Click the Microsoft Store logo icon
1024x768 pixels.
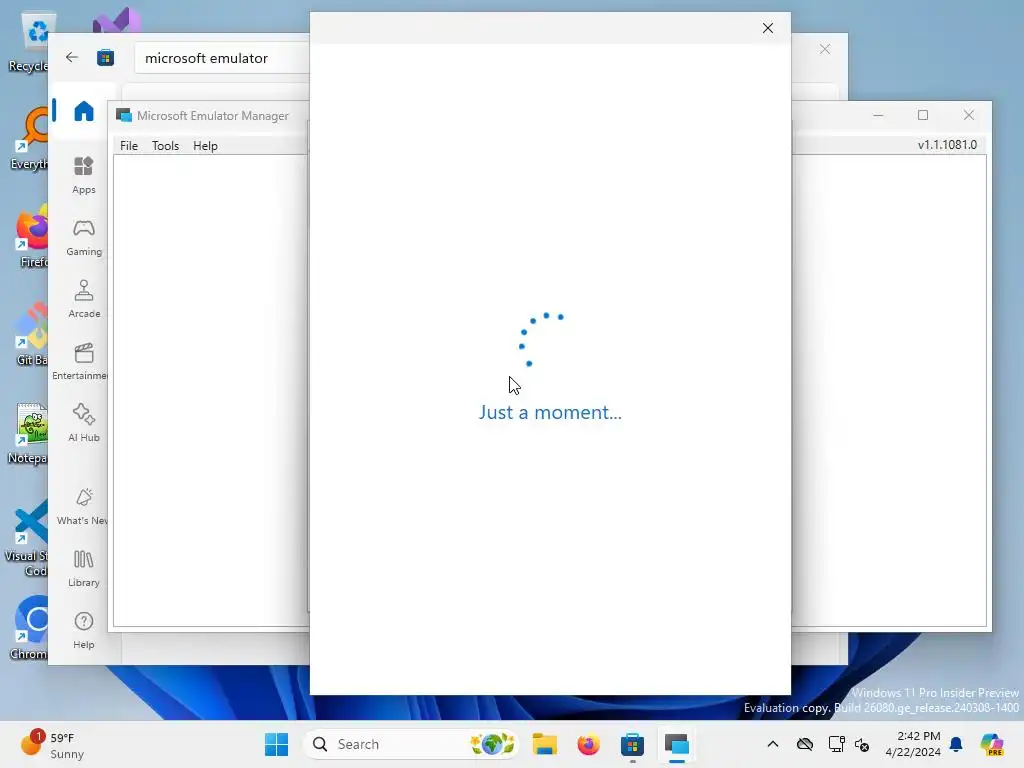[x=106, y=57]
